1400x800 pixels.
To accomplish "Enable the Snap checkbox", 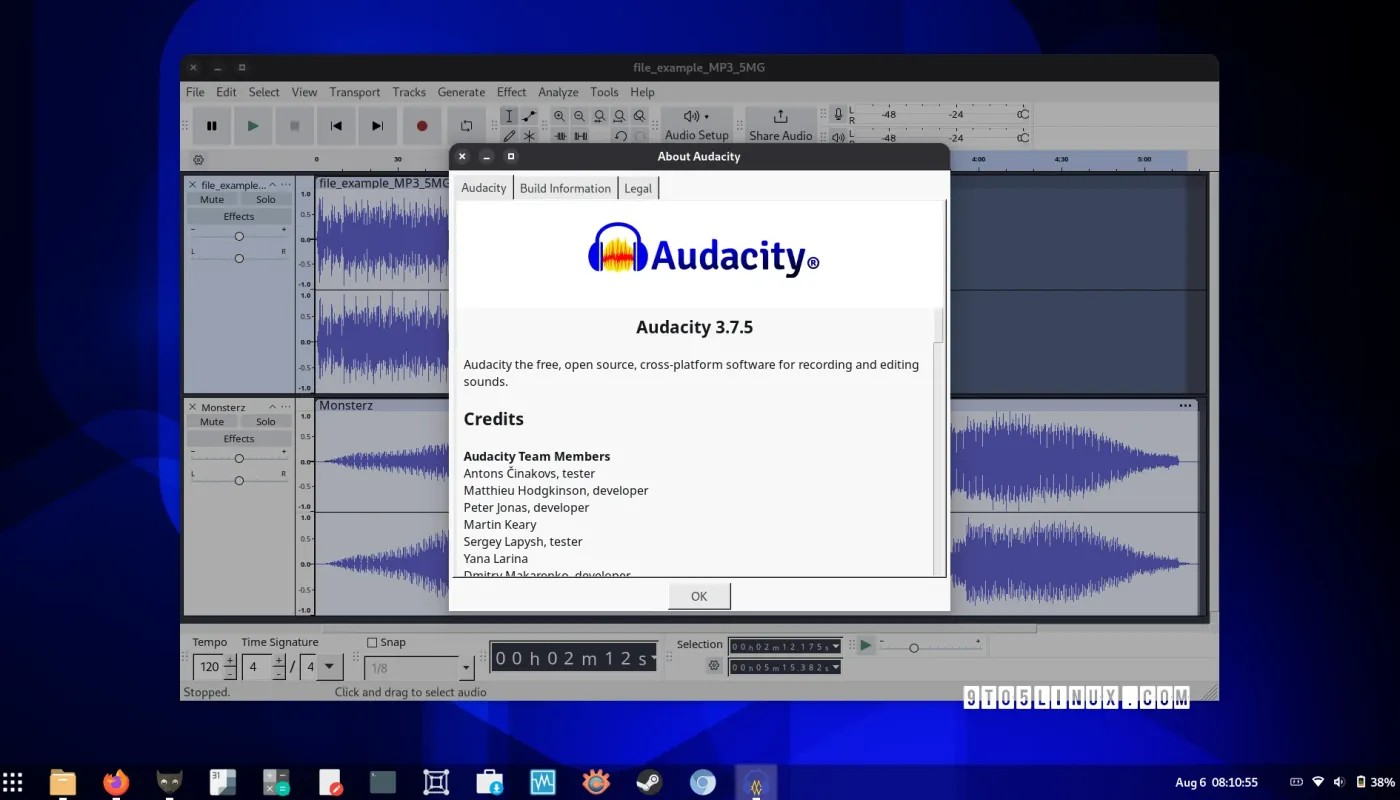I will (x=370, y=641).
